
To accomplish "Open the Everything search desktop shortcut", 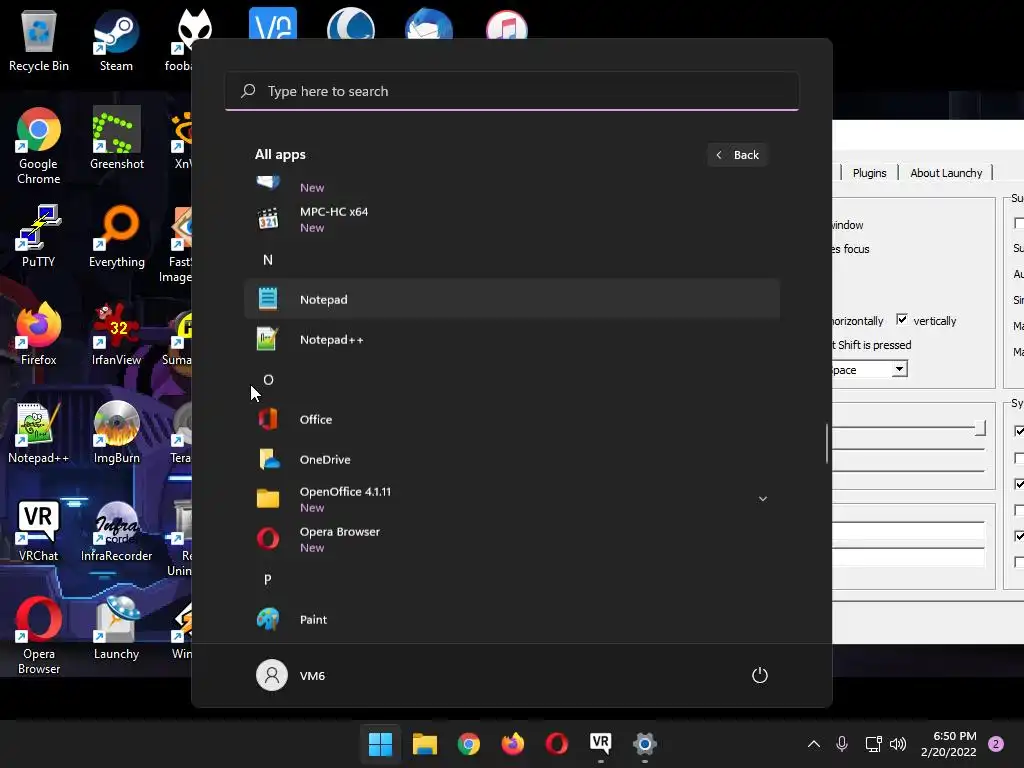I will point(117,236).
